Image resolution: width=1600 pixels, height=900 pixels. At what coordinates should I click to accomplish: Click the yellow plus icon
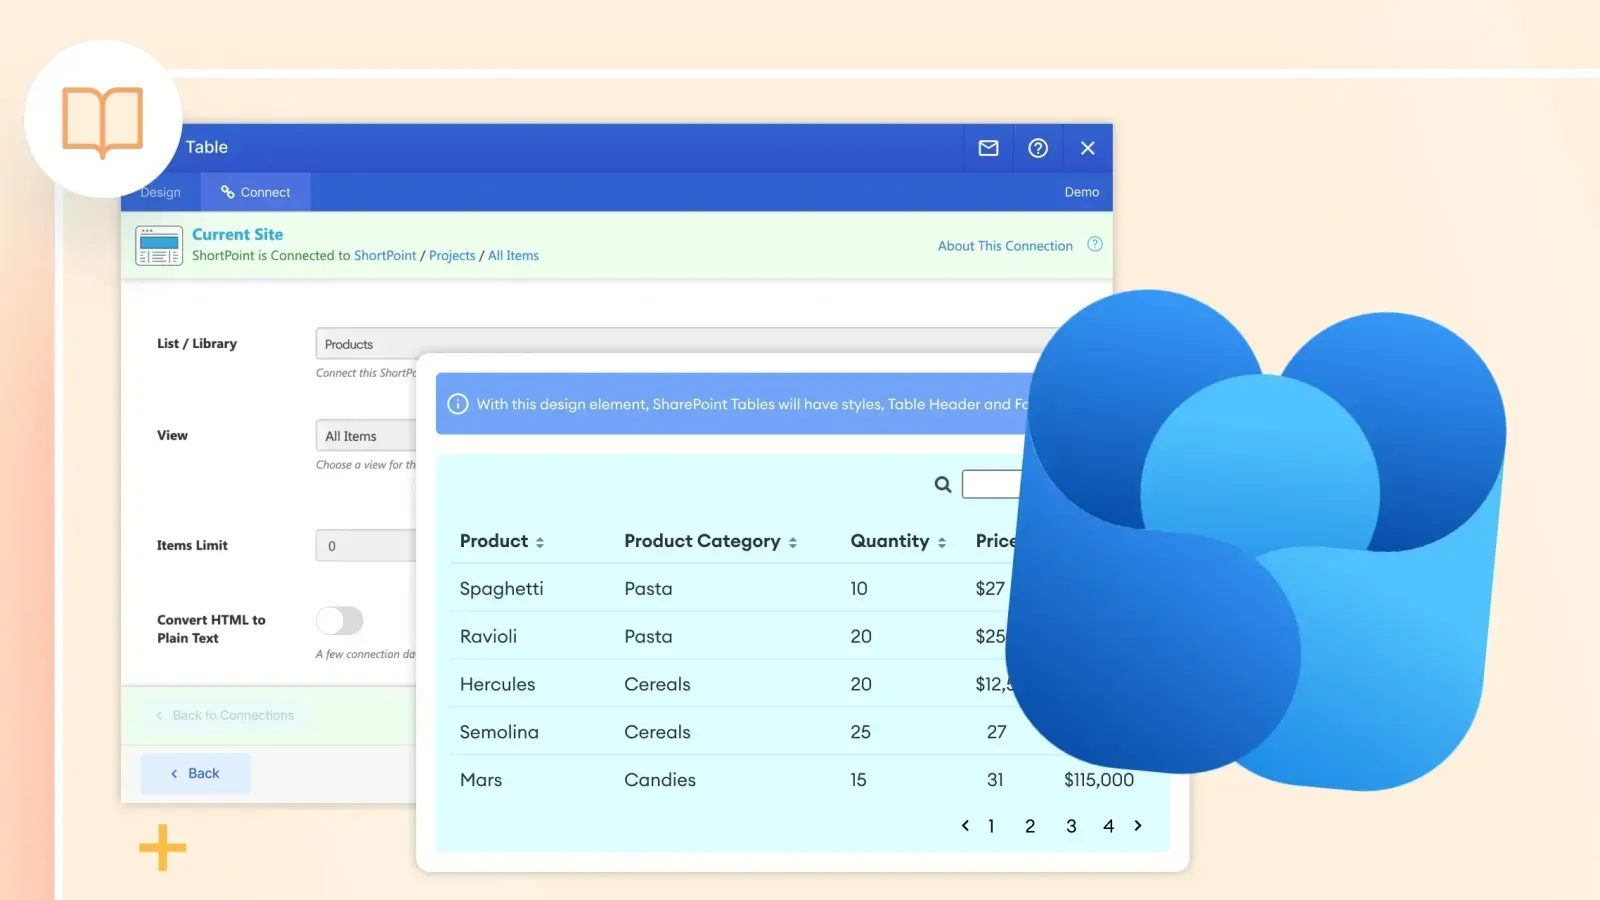[163, 848]
